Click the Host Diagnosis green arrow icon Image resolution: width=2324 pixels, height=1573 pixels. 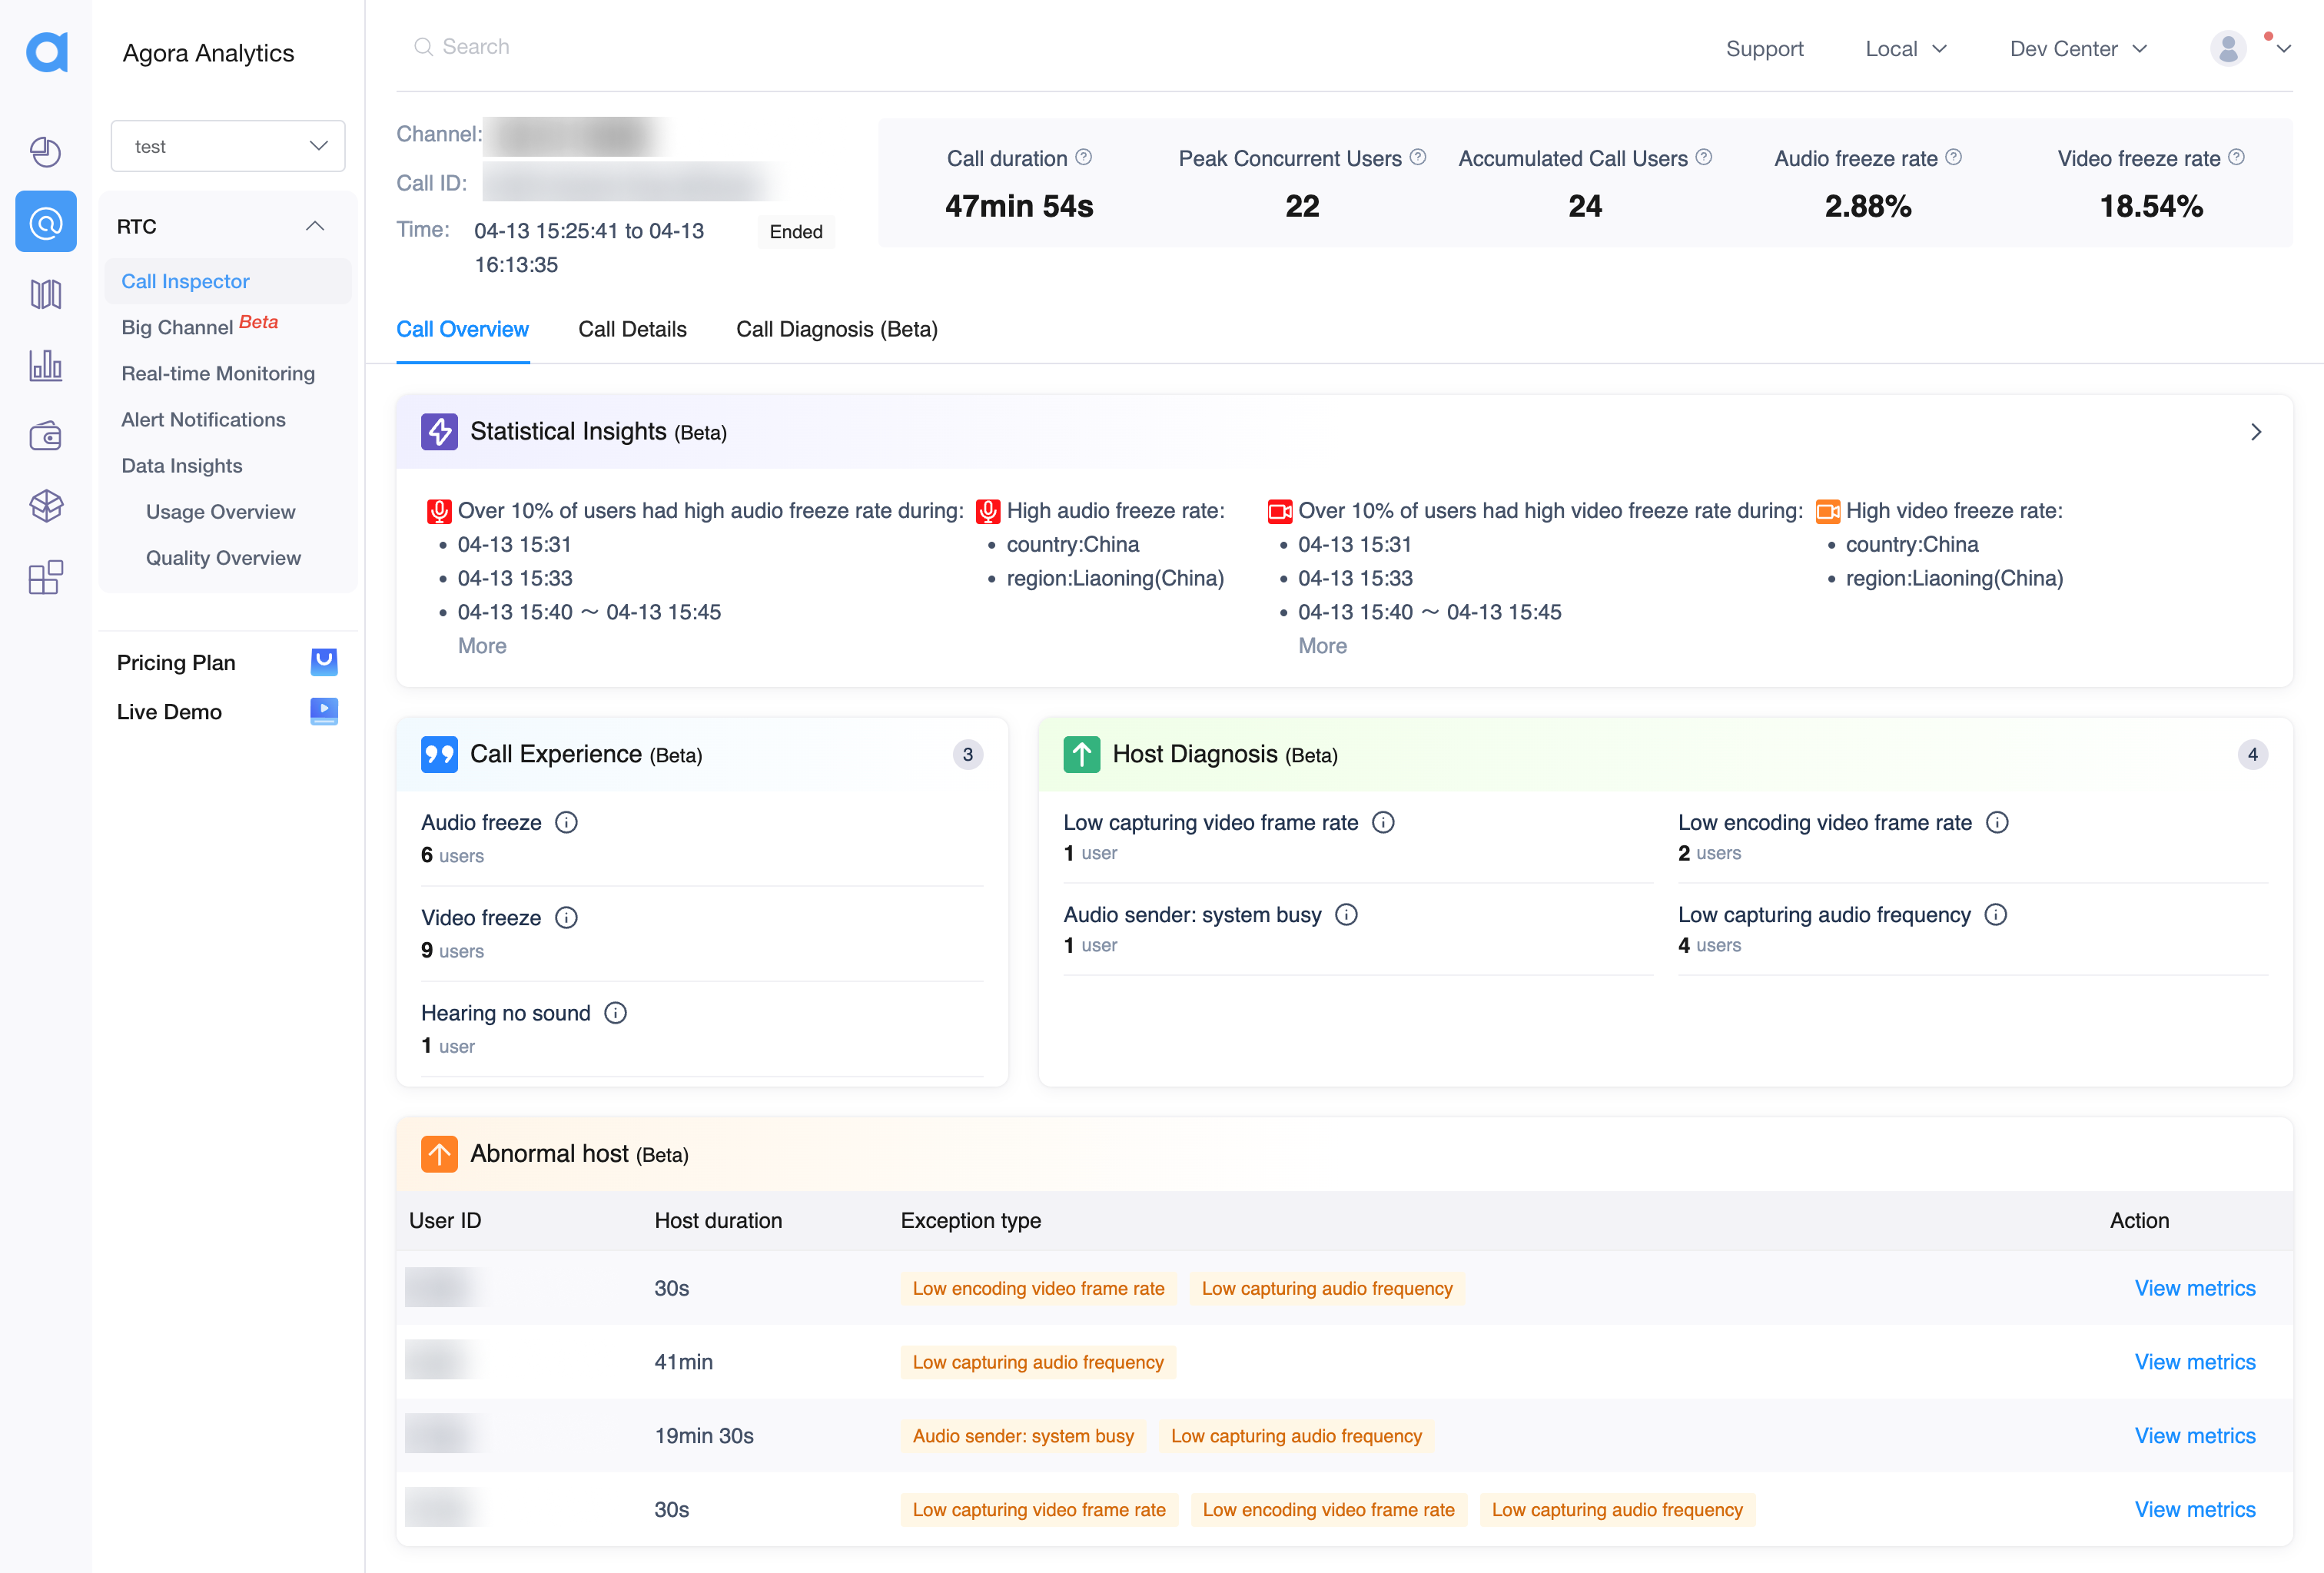1081,754
